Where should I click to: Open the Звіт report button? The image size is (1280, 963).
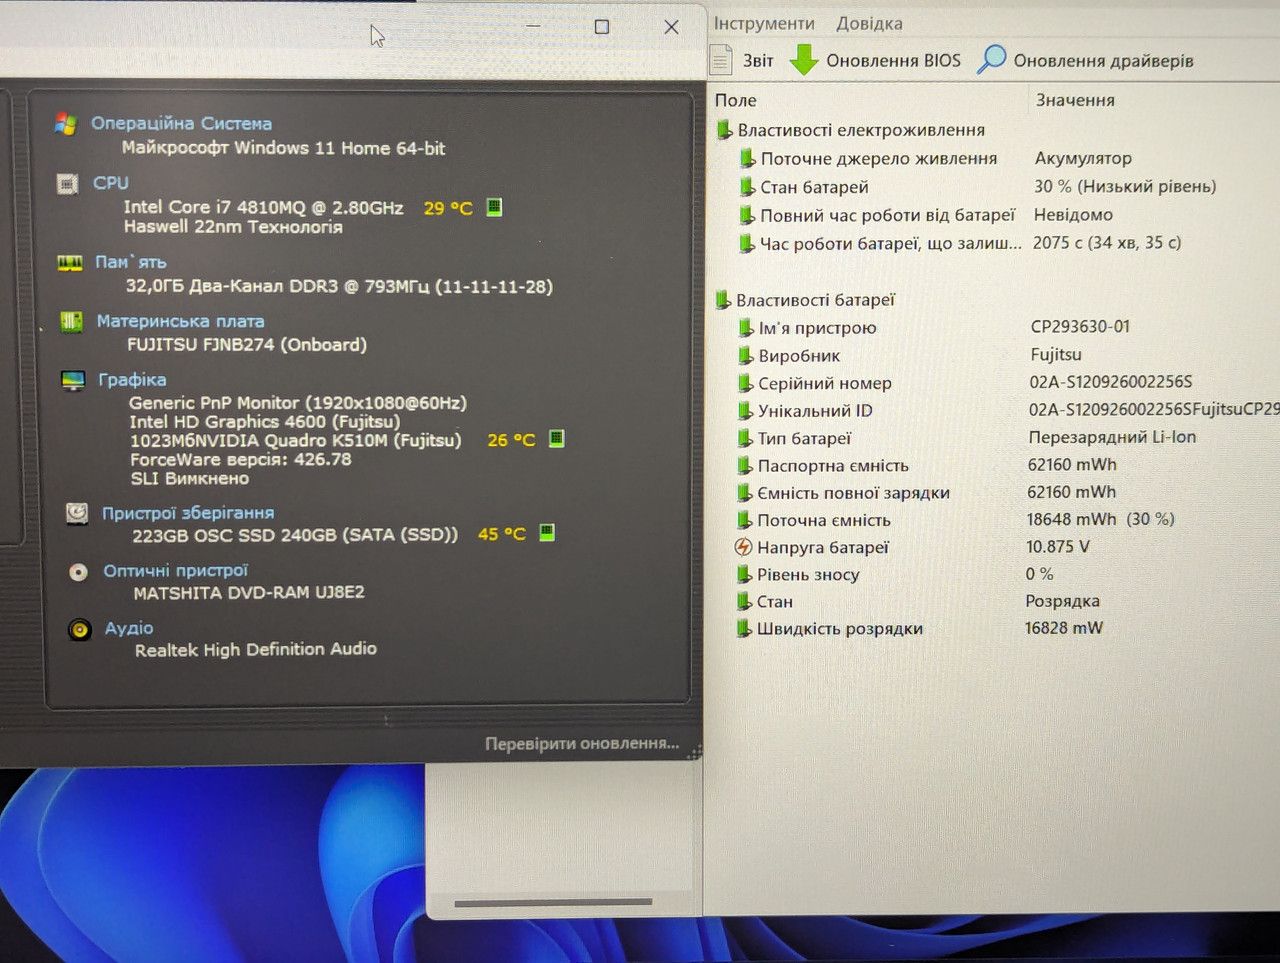[x=742, y=60]
